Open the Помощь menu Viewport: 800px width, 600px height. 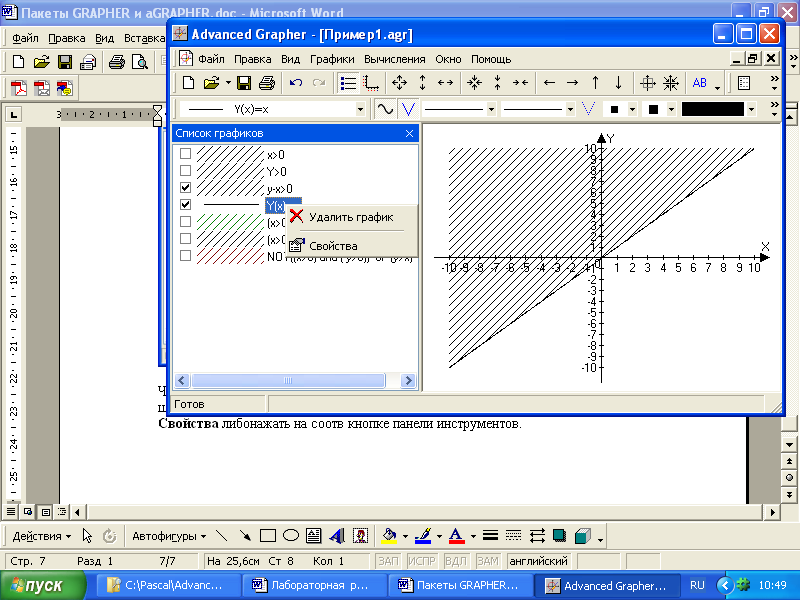pos(491,59)
